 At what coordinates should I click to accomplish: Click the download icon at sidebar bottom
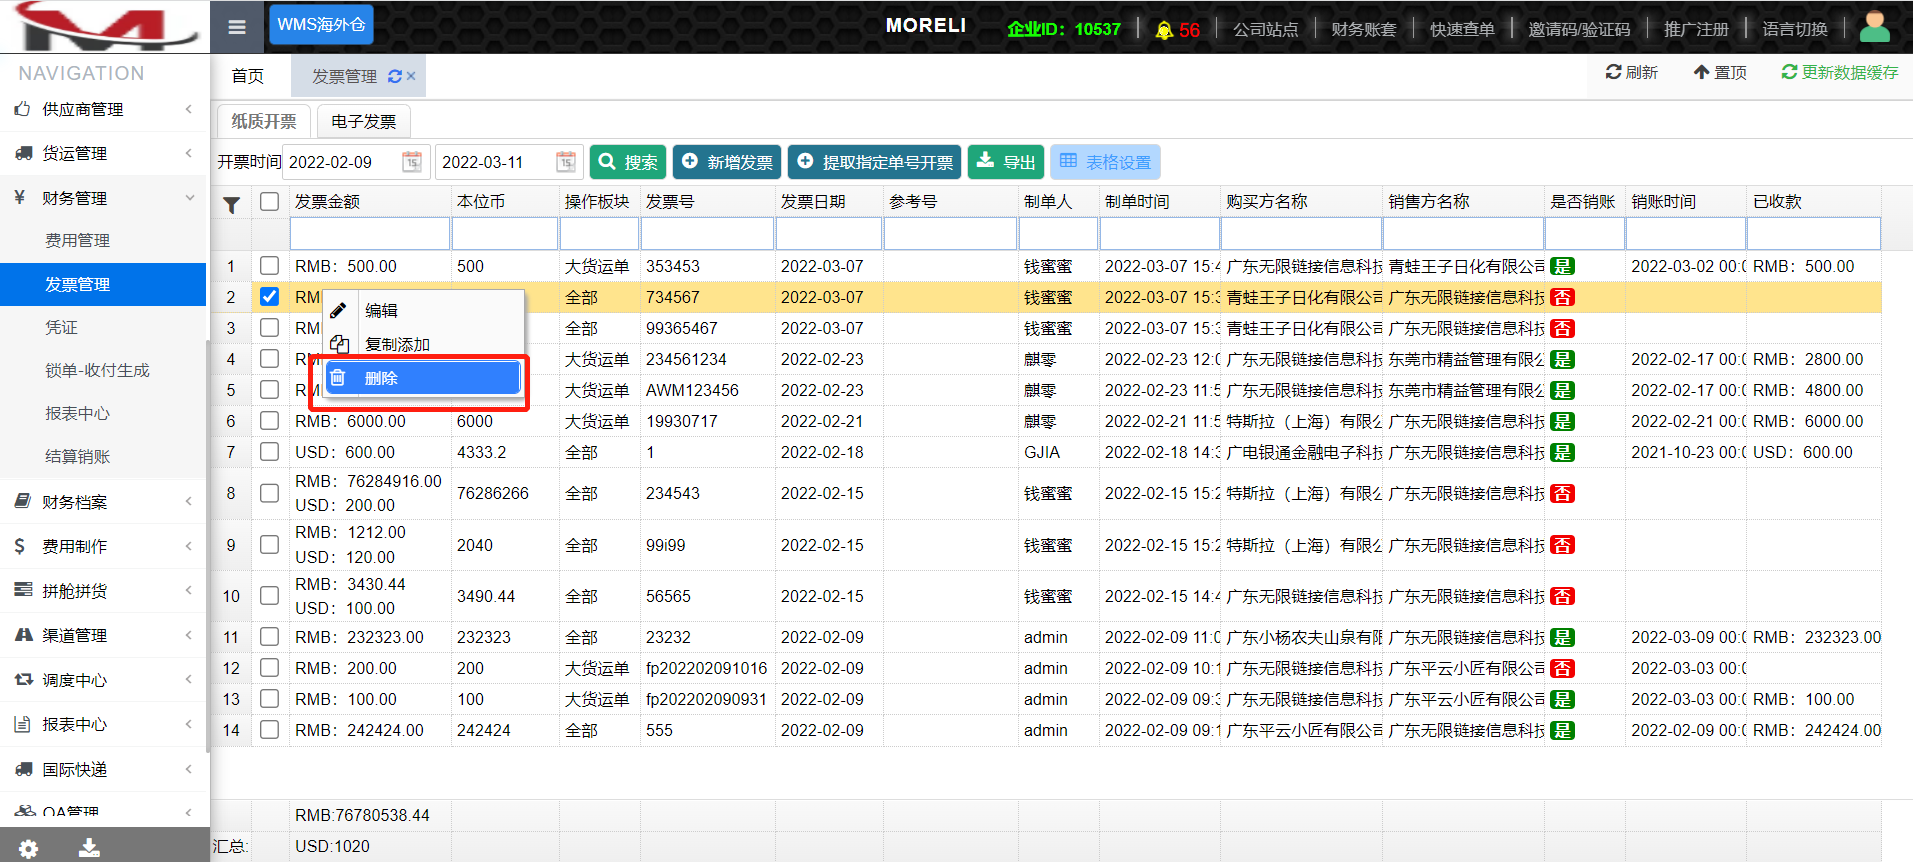click(89, 848)
